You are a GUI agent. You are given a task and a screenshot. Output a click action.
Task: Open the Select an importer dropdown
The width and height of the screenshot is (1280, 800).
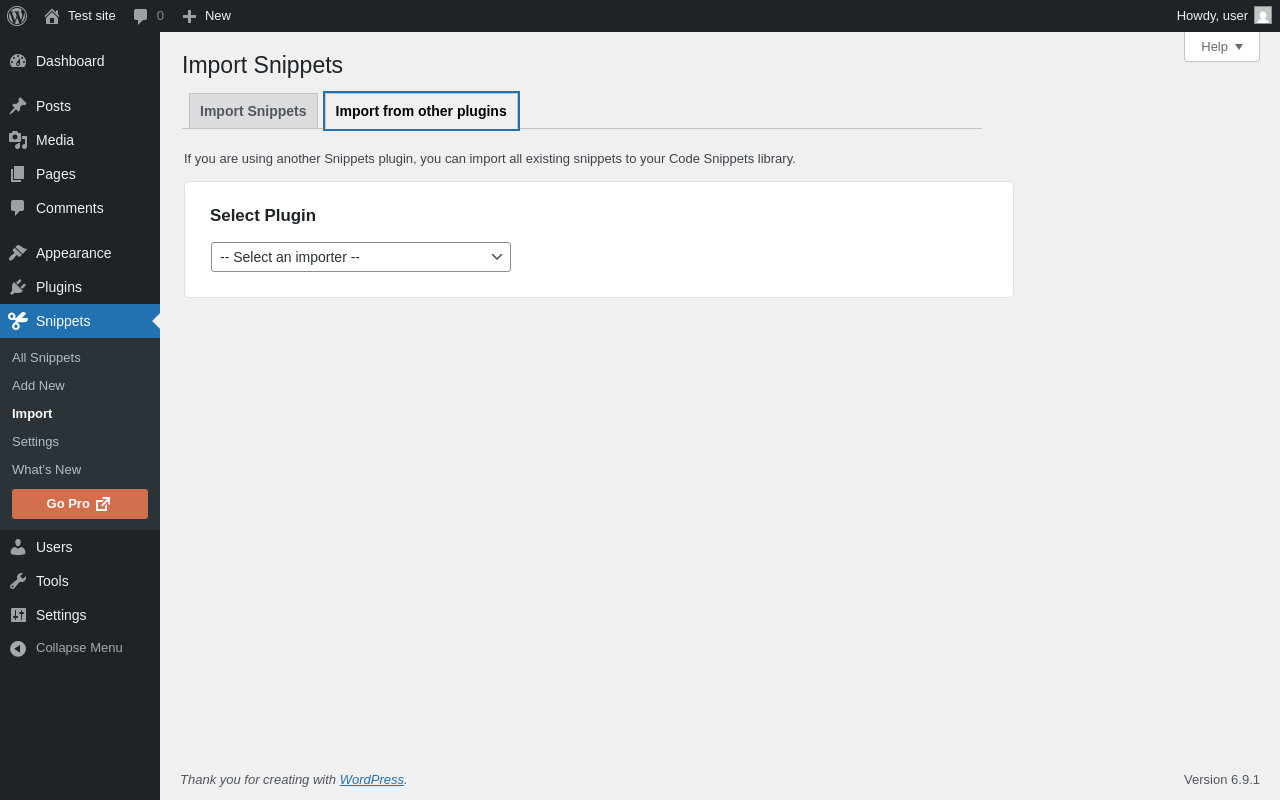[361, 257]
